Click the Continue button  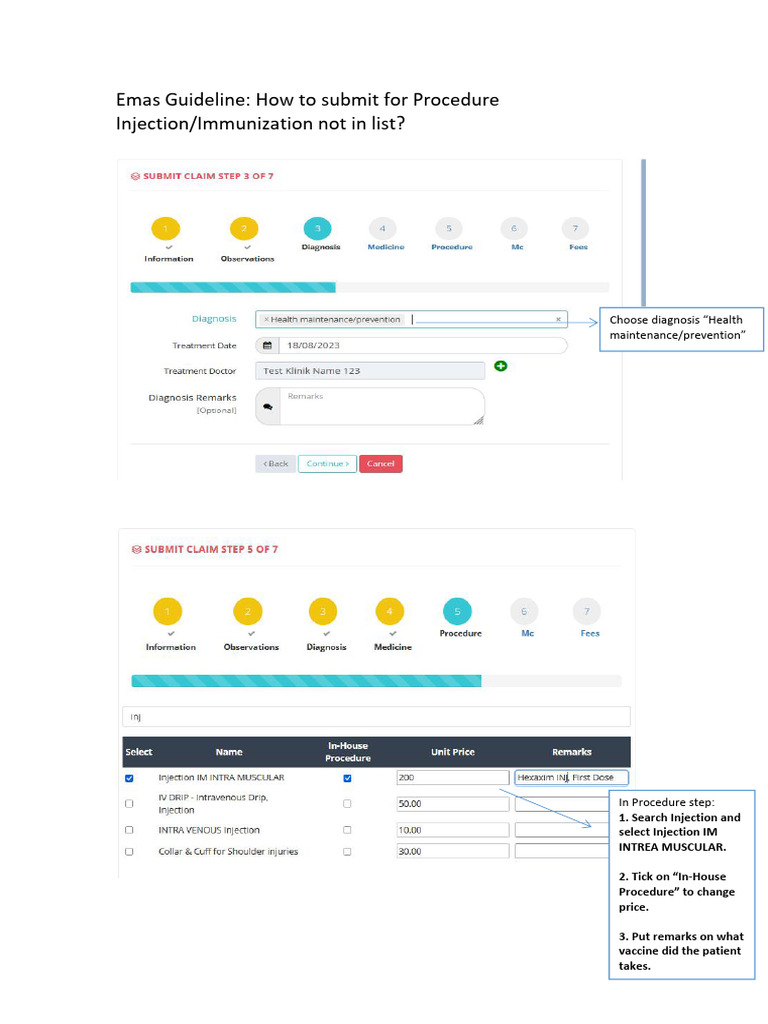tap(327, 464)
